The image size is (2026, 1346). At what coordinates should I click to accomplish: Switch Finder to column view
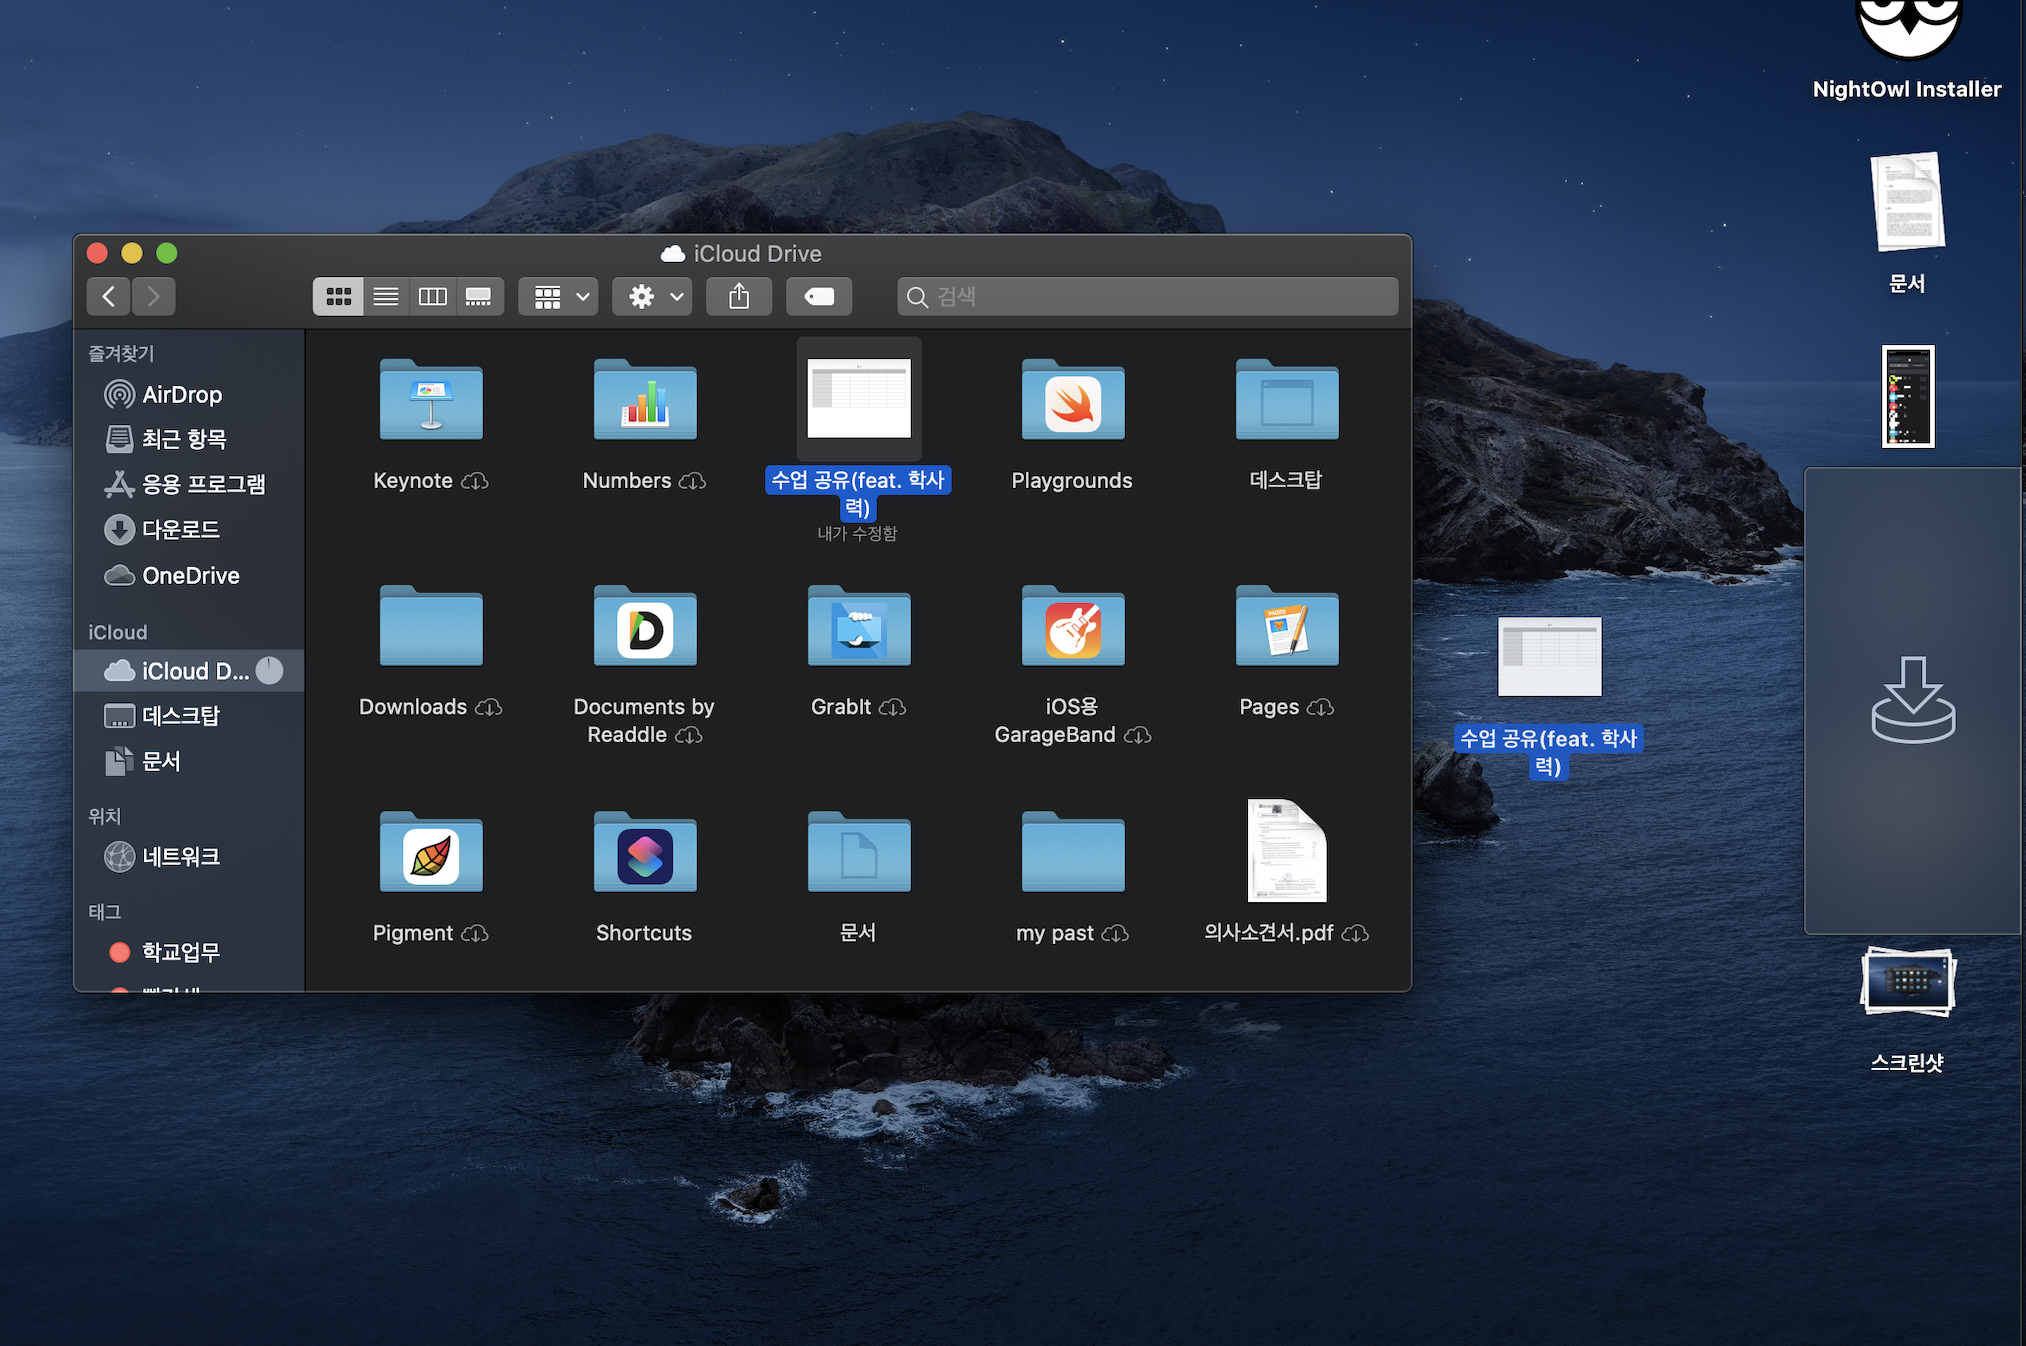432,297
